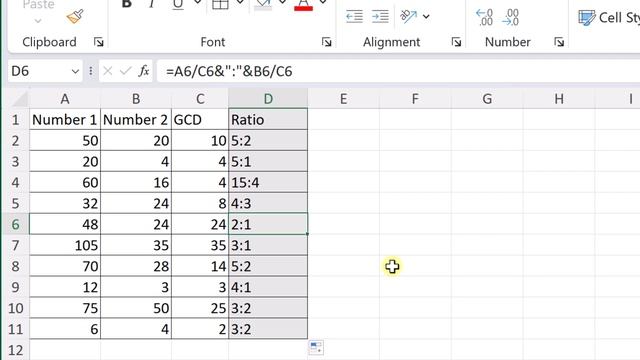Click the Decrease Indent icon
This screenshot has width=640, height=360.
point(354,17)
